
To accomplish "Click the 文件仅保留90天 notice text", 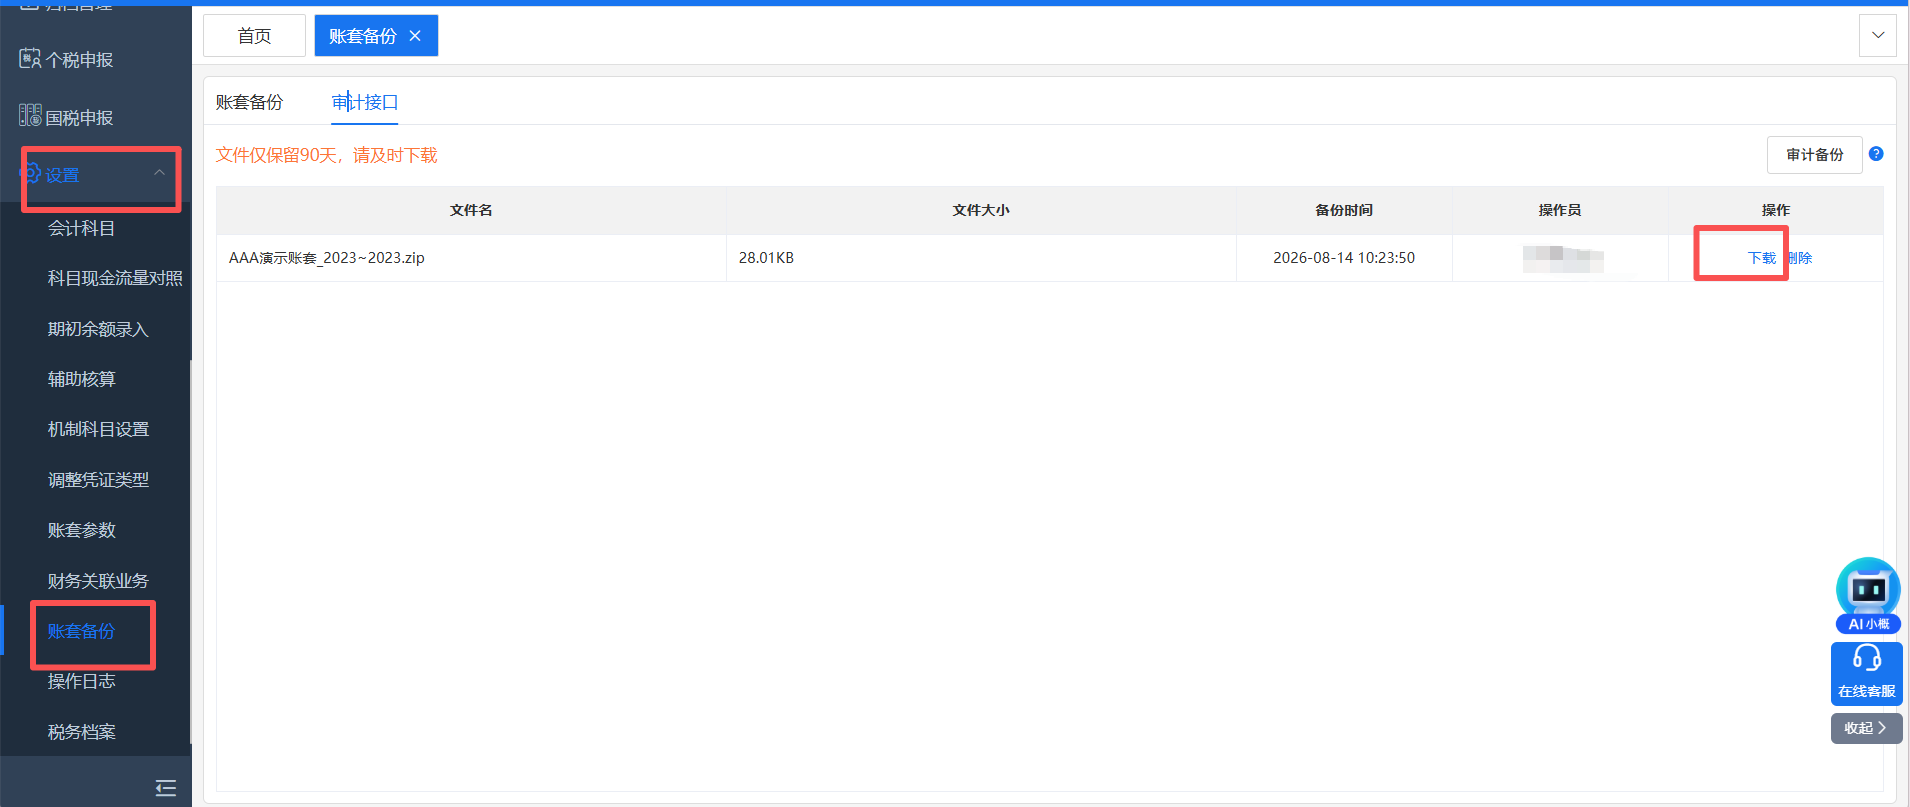I will [327, 155].
